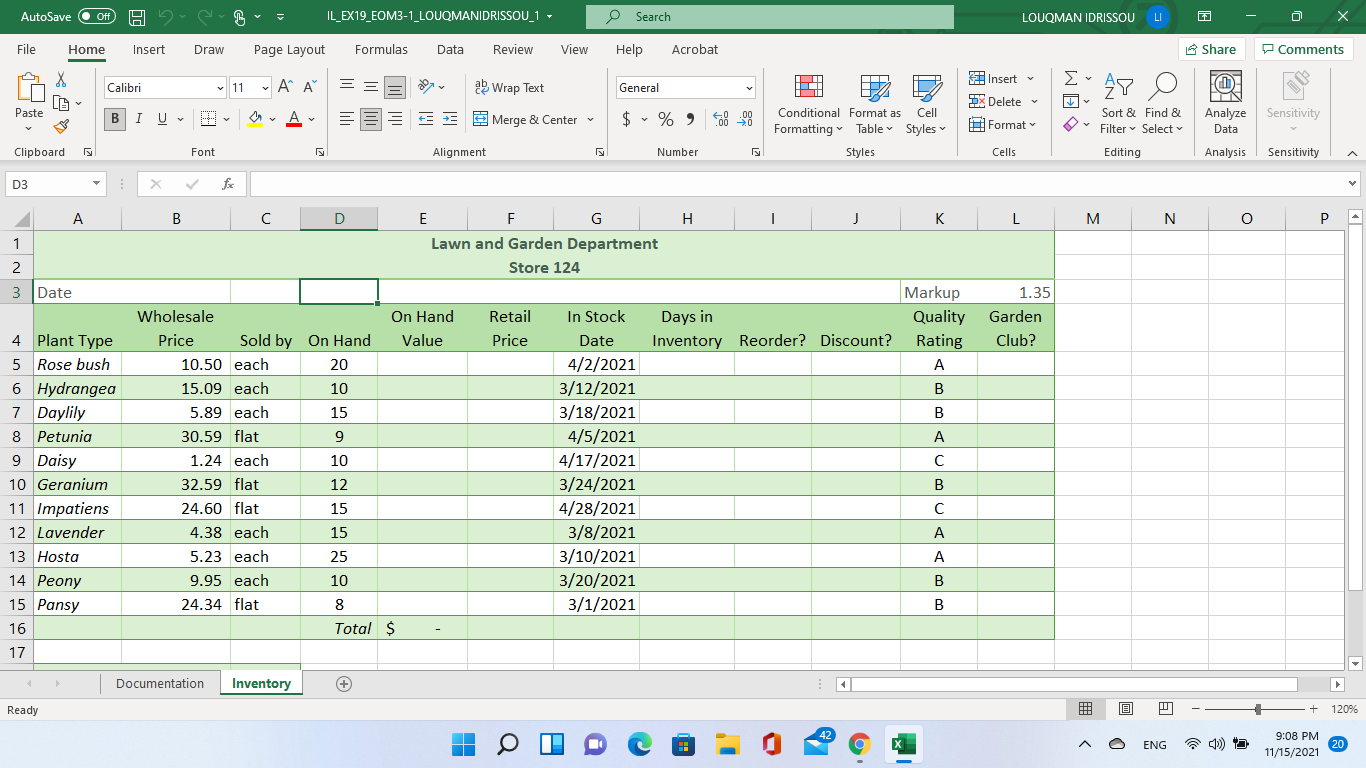Open the Documentation sheet tab
1366x768 pixels.
(x=159, y=683)
